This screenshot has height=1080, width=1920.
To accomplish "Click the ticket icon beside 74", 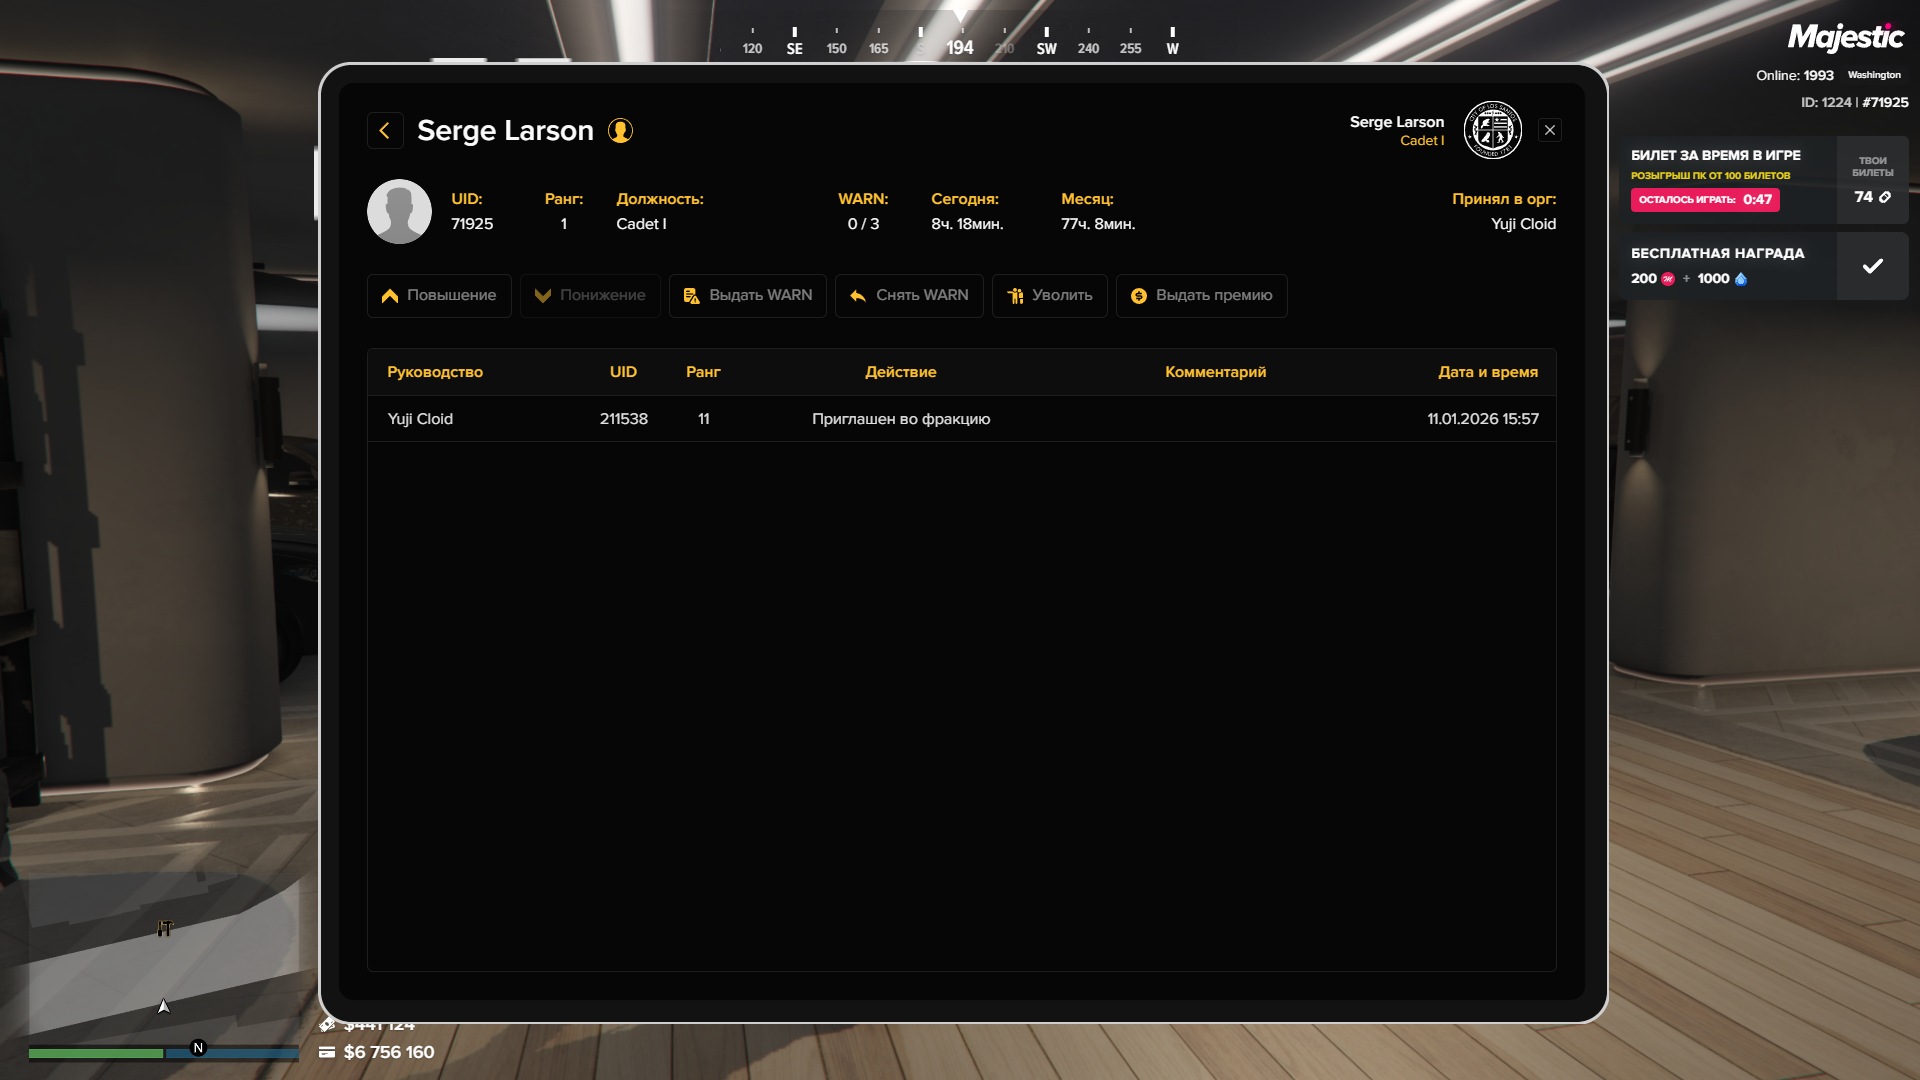I will pos(1885,197).
